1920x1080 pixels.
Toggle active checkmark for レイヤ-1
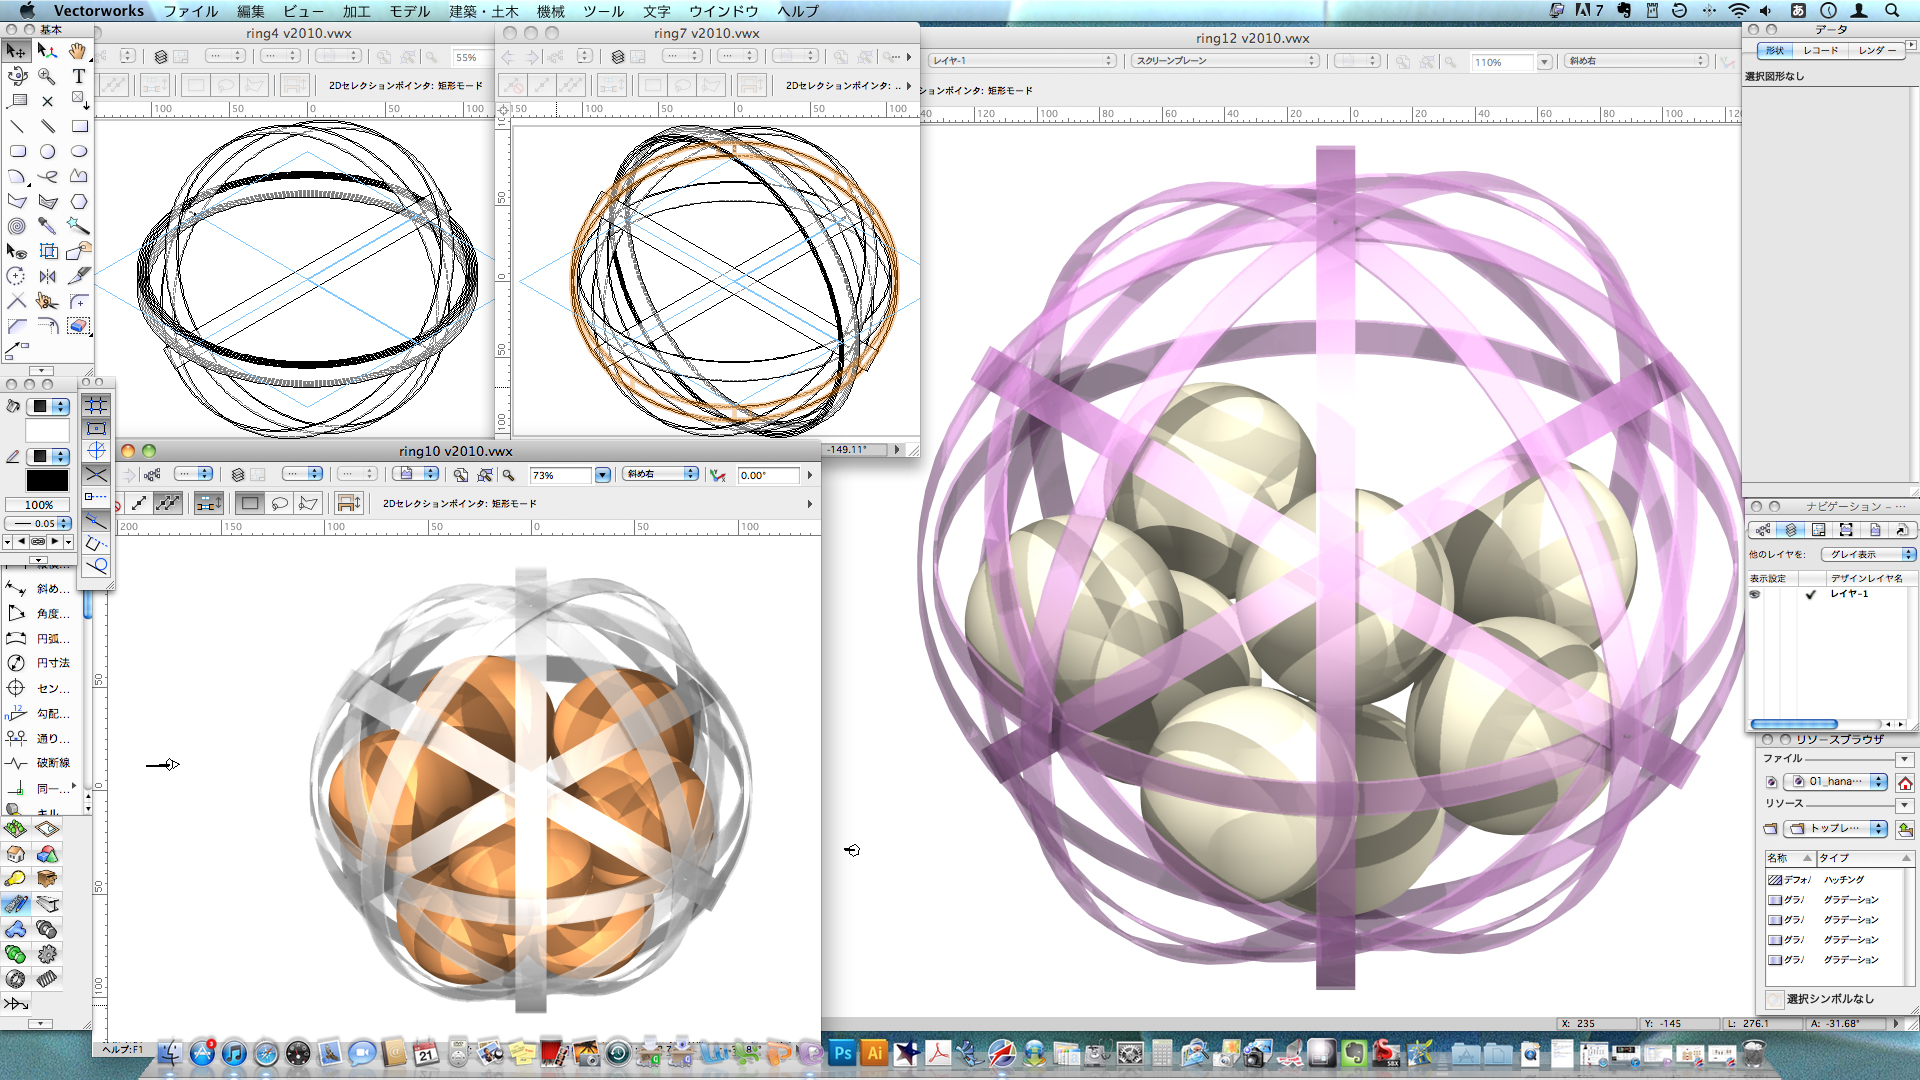point(1810,594)
